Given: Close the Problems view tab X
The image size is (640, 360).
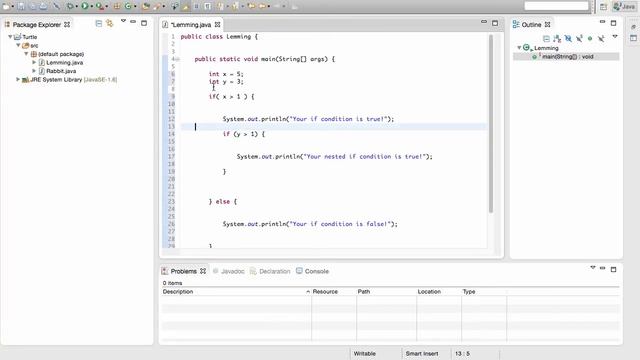Looking at the screenshot, I should pos(203,271).
